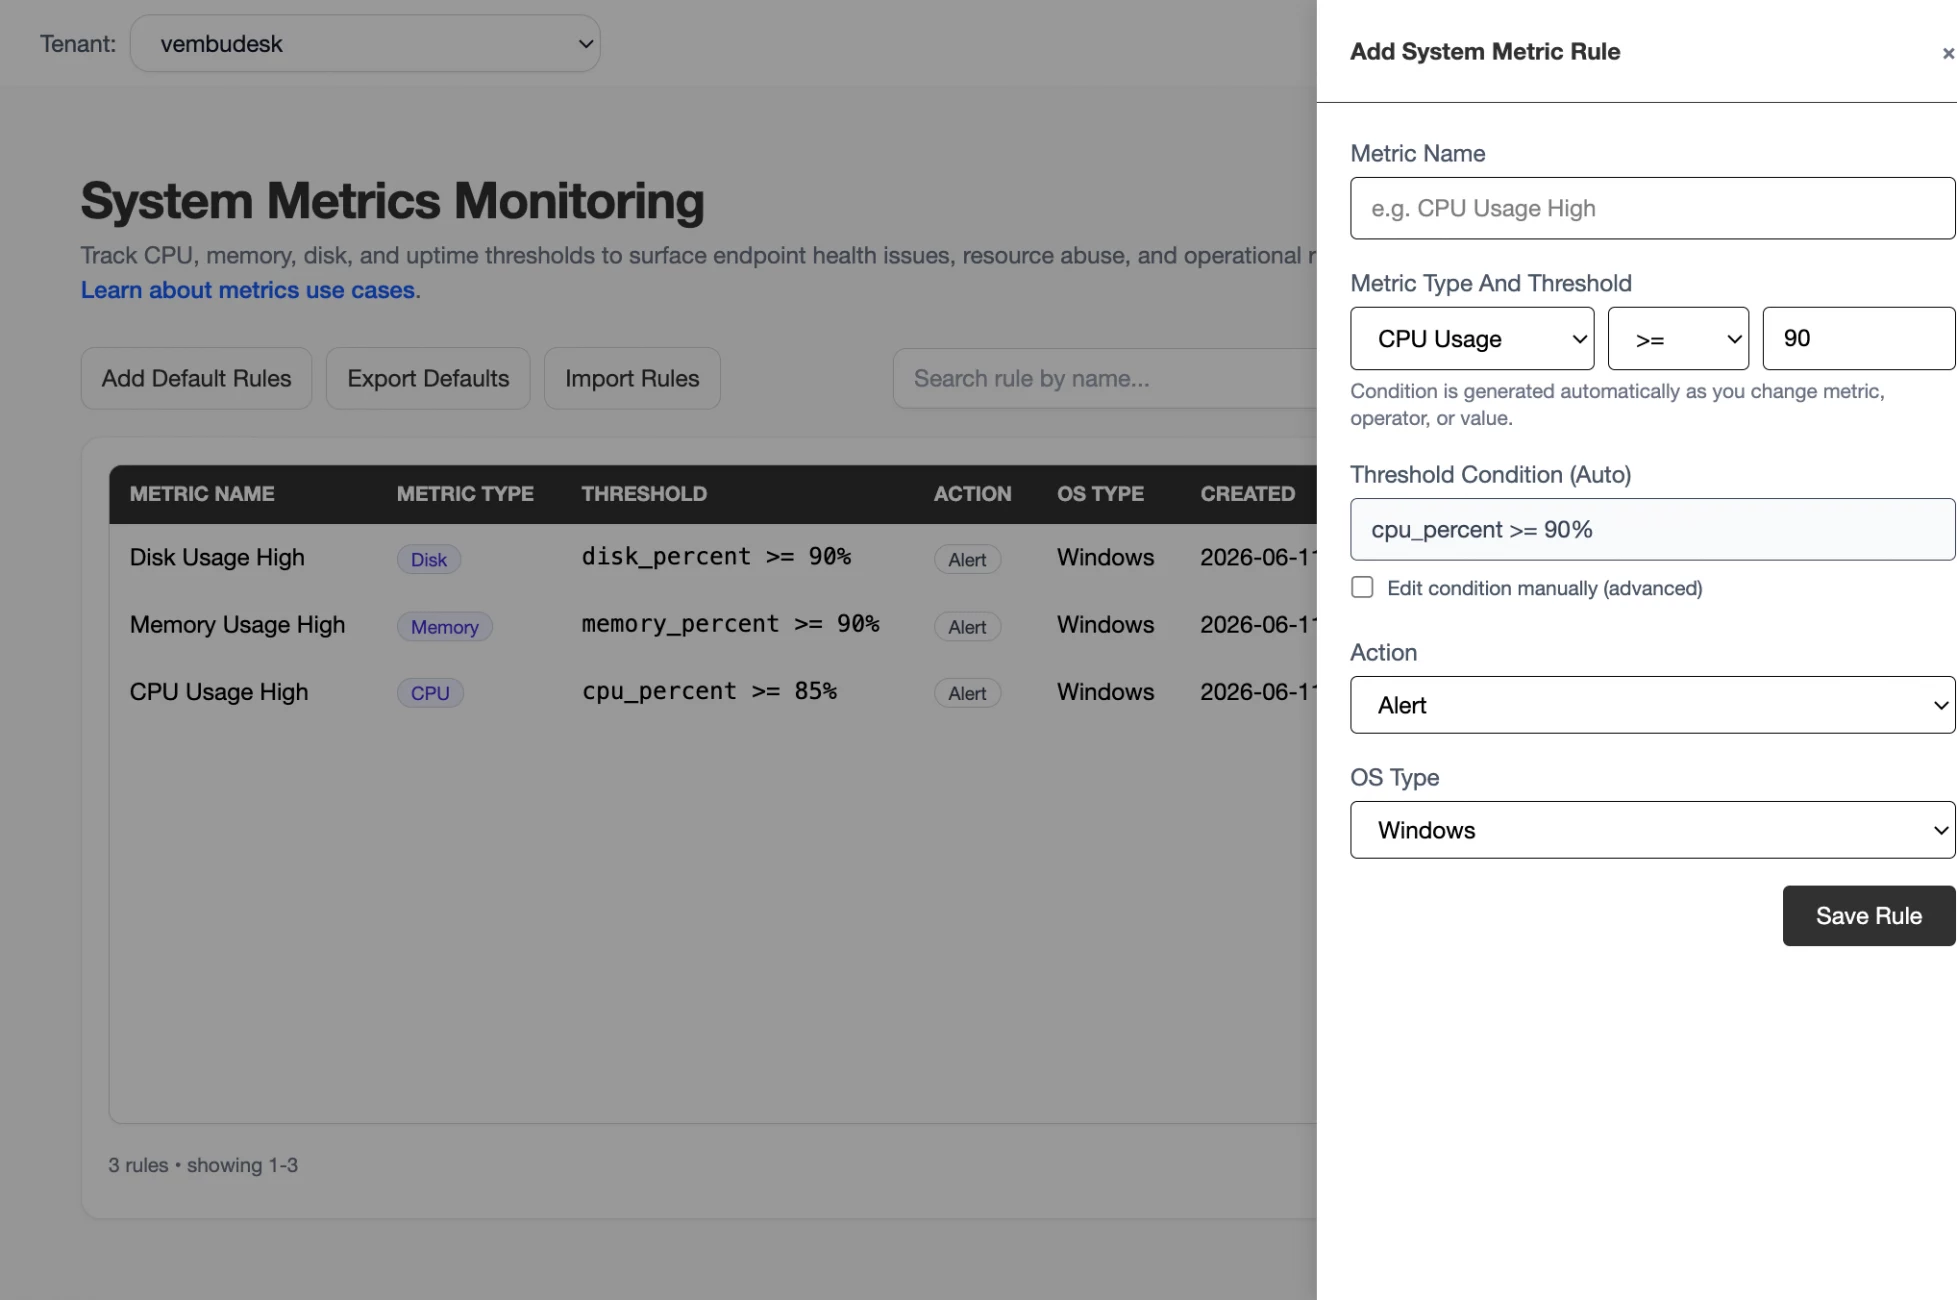Click Alert badge in Disk Usage High row
The image size is (1957, 1300).
click(967, 559)
